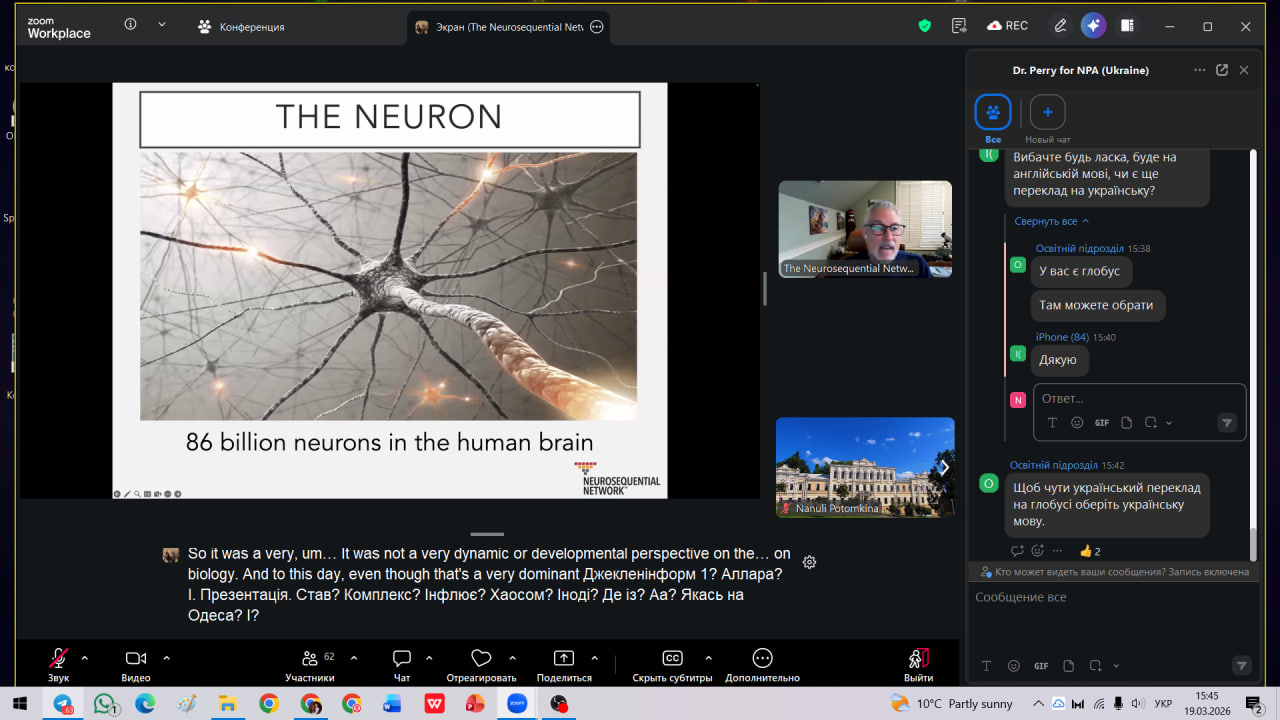Select the Все chat tab
The height and width of the screenshot is (720, 1280).
click(993, 113)
